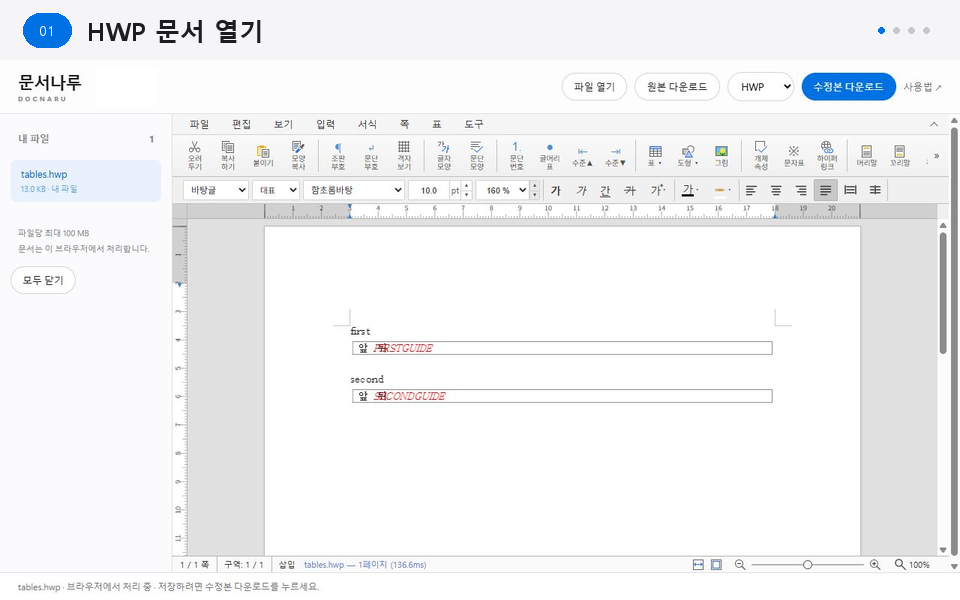Screen dimensions: 960x600
Task: Open the 사용법 link
Action: pyautogui.click(x=922, y=87)
